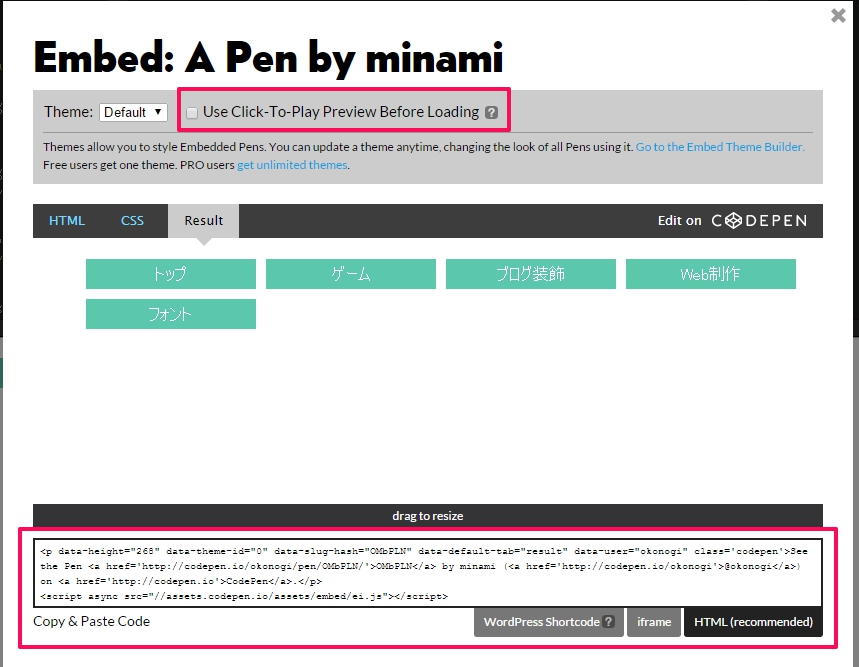Open the Go to the Embed Theme Builder link
The image size is (859, 667).
click(x=720, y=147)
